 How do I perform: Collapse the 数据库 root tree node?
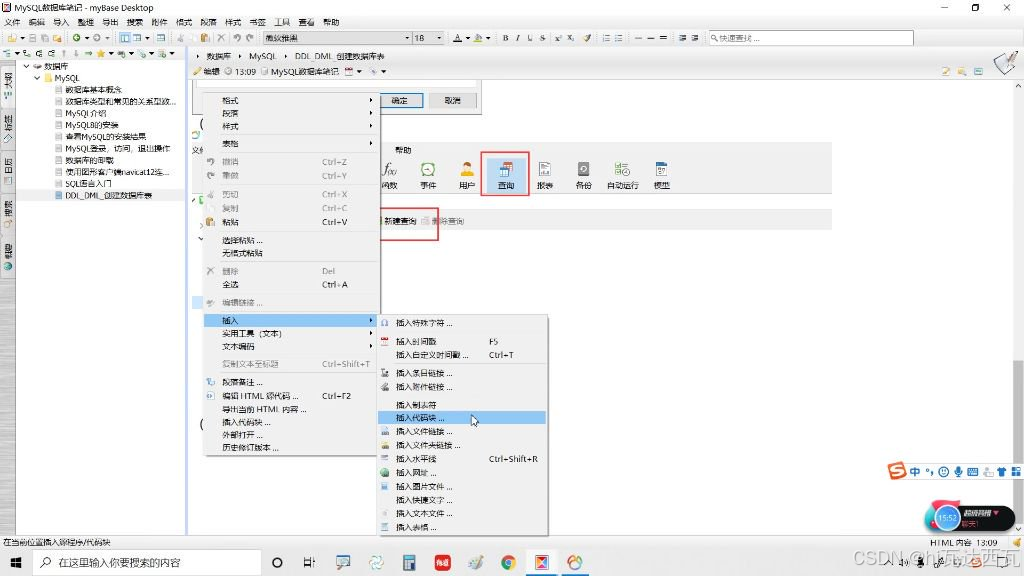coord(27,66)
